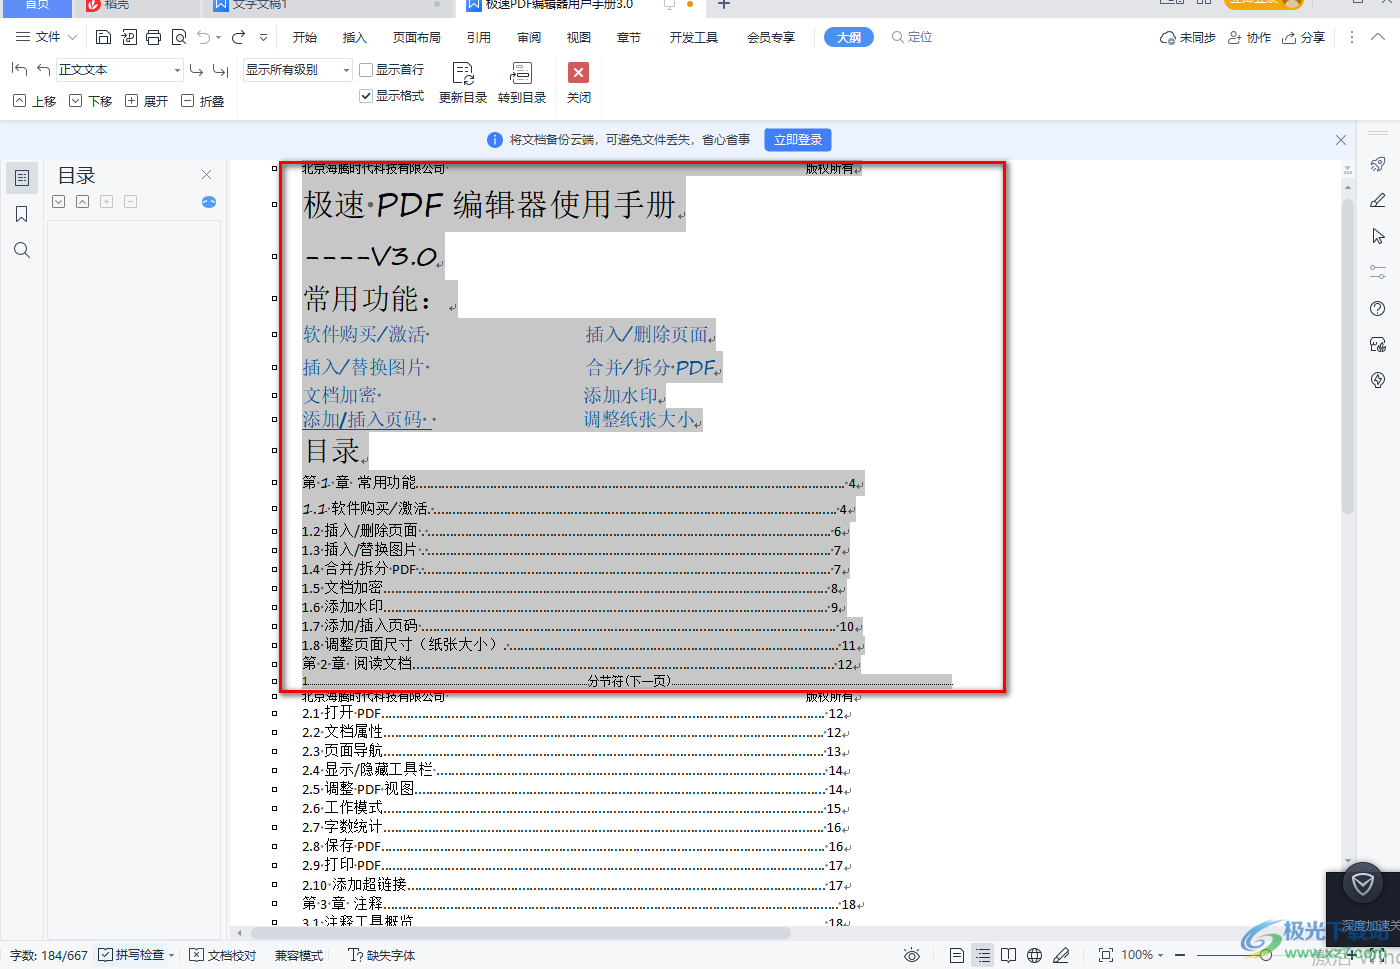Expand all headings in 目录 pane (down chevron)
The width and height of the screenshot is (1400, 969).
point(59,202)
